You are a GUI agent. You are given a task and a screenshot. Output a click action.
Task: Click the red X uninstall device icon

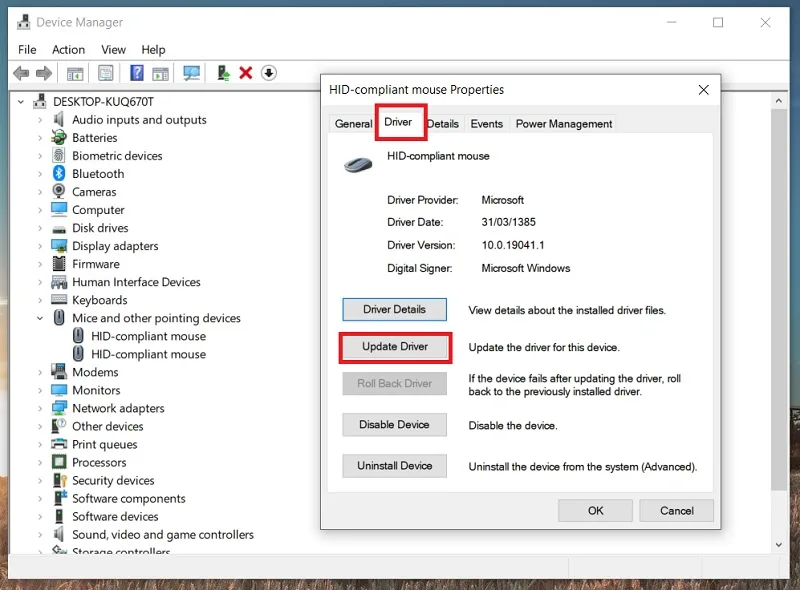(246, 73)
